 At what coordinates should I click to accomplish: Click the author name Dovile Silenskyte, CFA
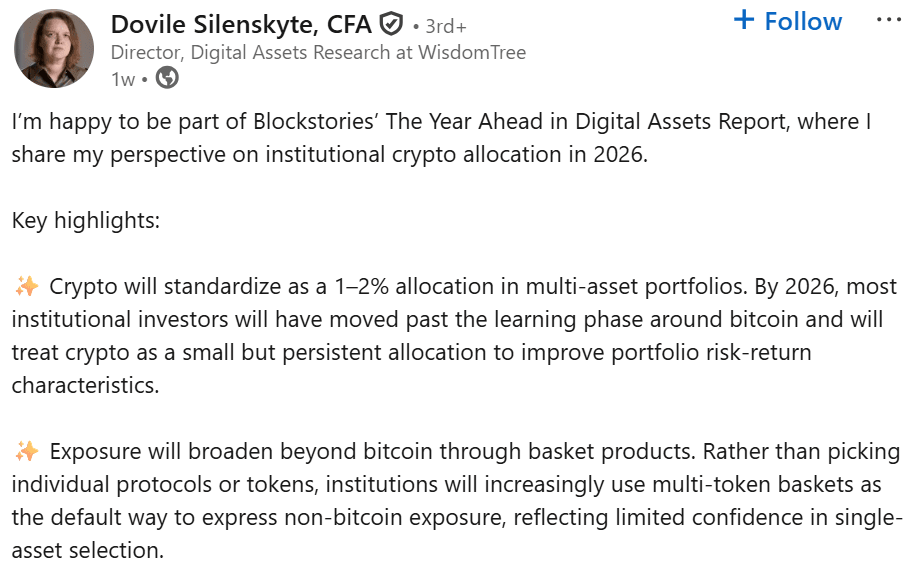pyautogui.click(x=241, y=23)
